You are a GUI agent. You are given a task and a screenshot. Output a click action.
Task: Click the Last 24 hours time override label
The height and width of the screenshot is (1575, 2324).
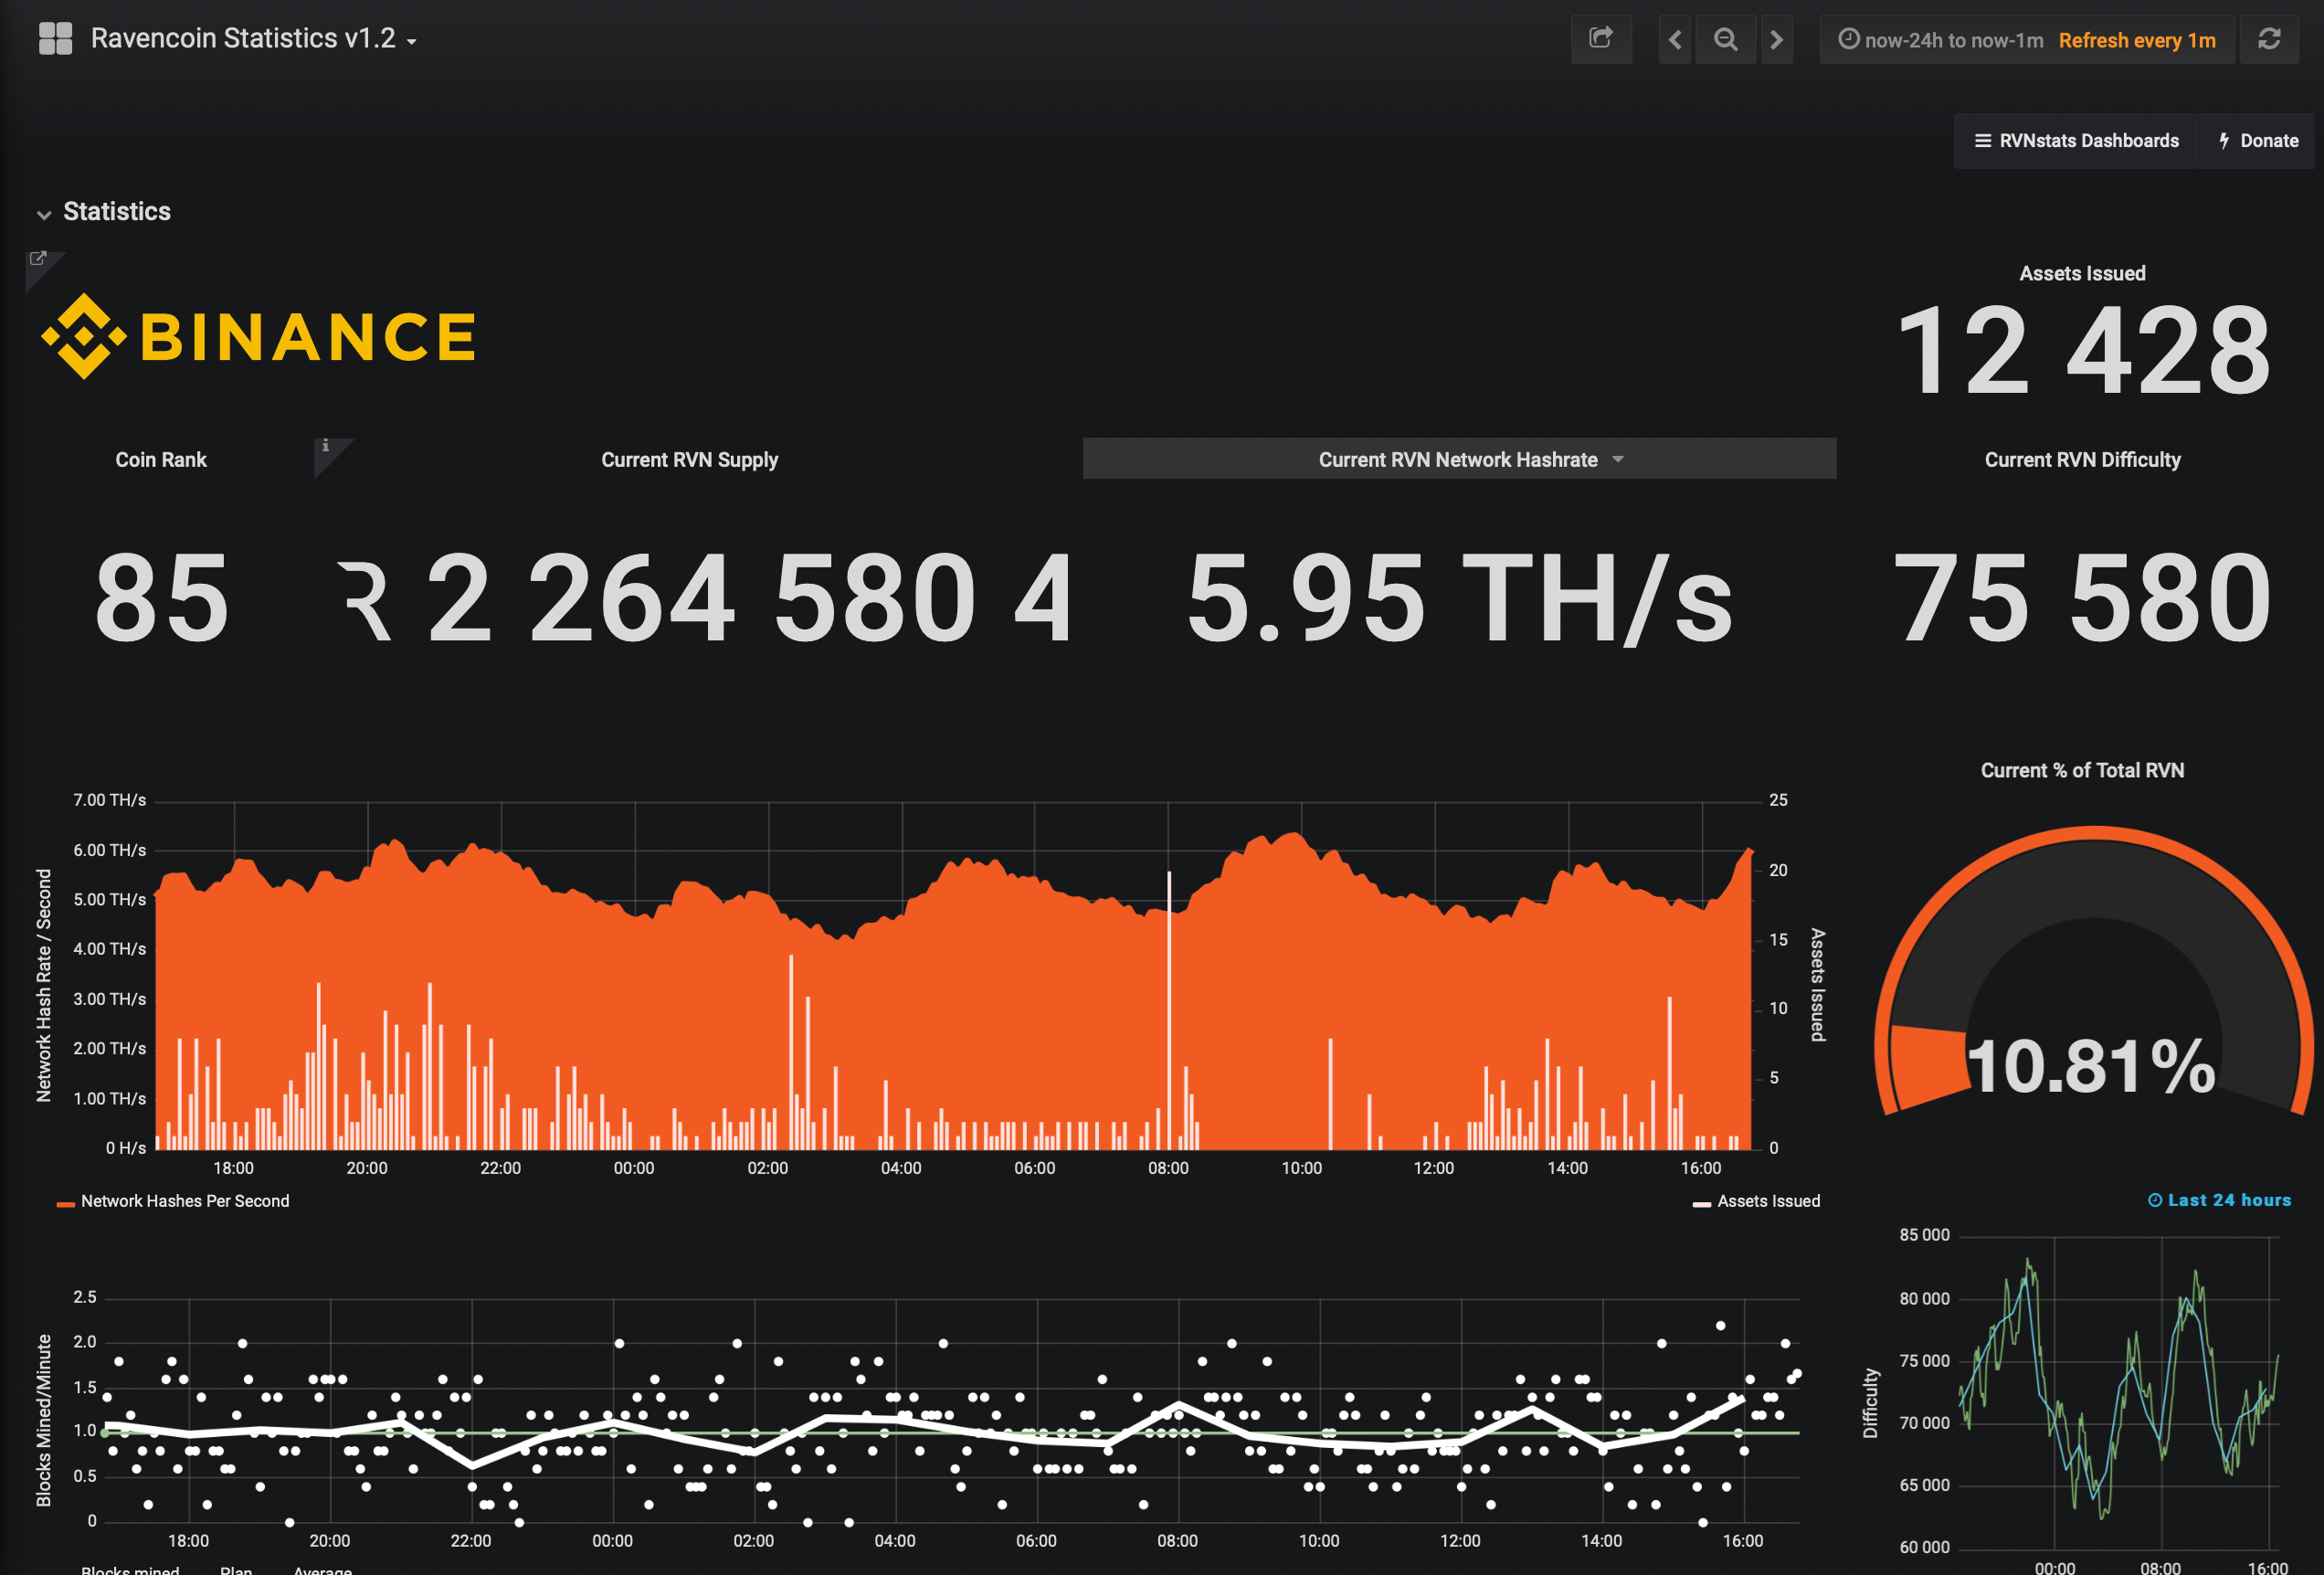click(x=2219, y=1200)
